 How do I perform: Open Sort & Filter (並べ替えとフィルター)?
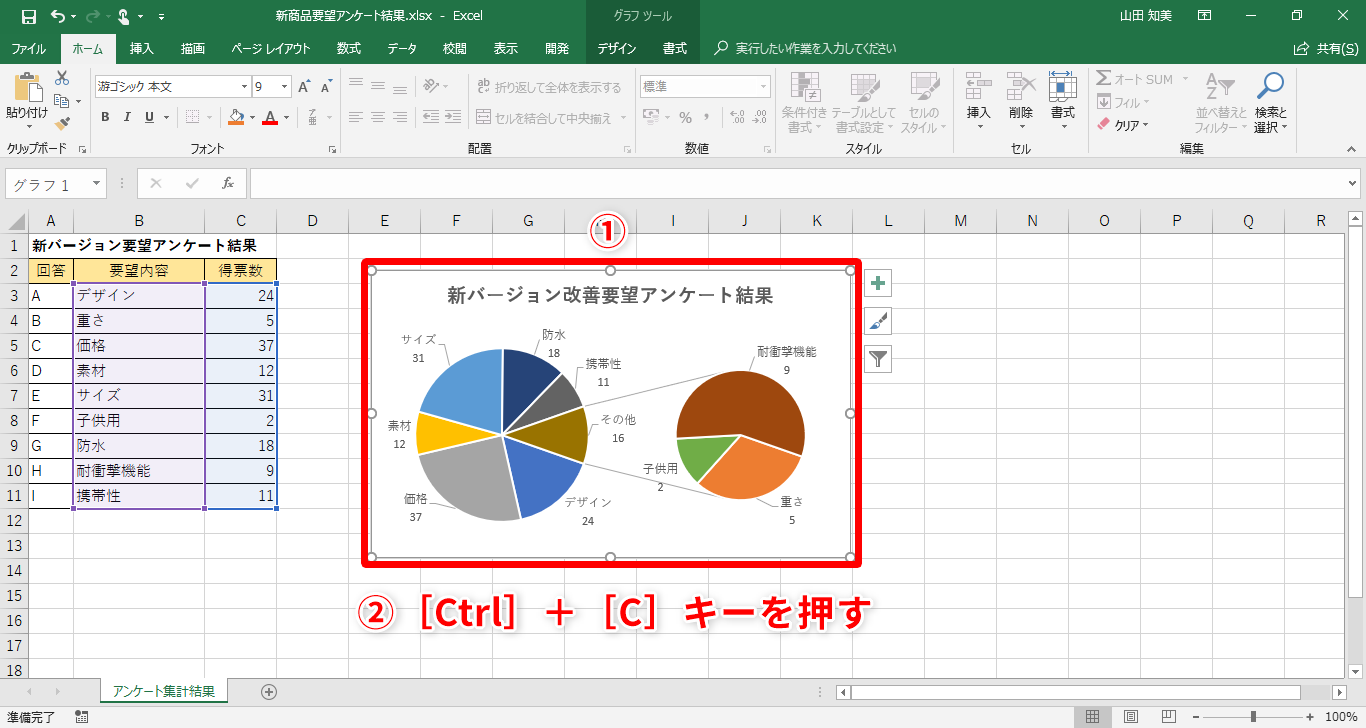pyautogui.click(x=1220, y=102)
